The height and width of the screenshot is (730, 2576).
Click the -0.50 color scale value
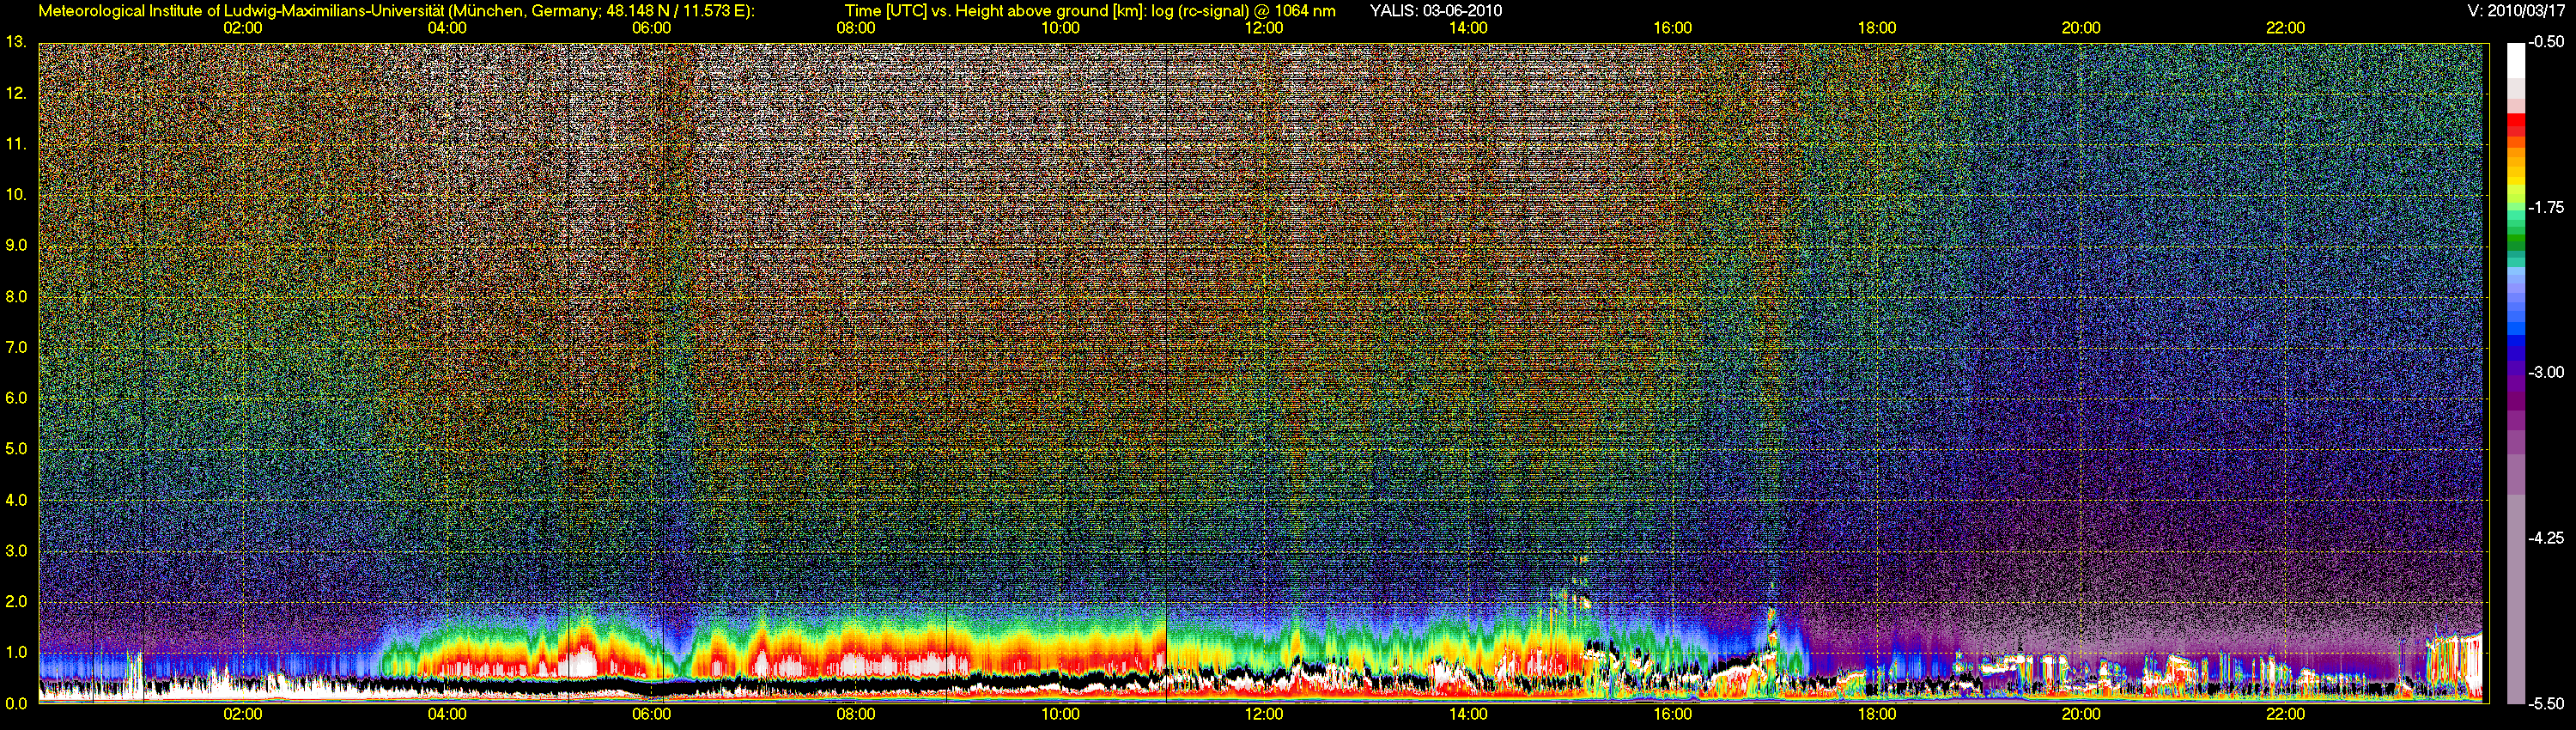pos(2546,42)
